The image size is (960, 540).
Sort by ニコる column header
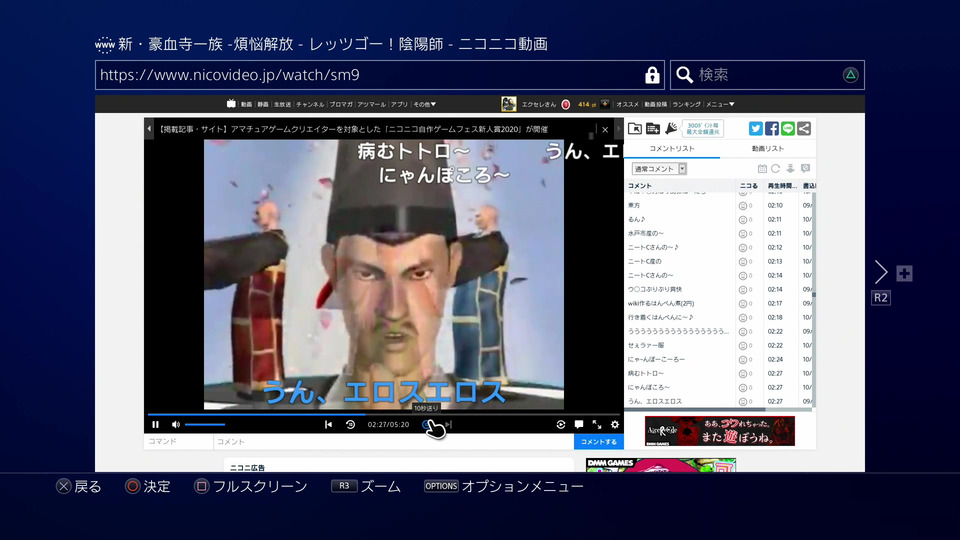(749, 186)
